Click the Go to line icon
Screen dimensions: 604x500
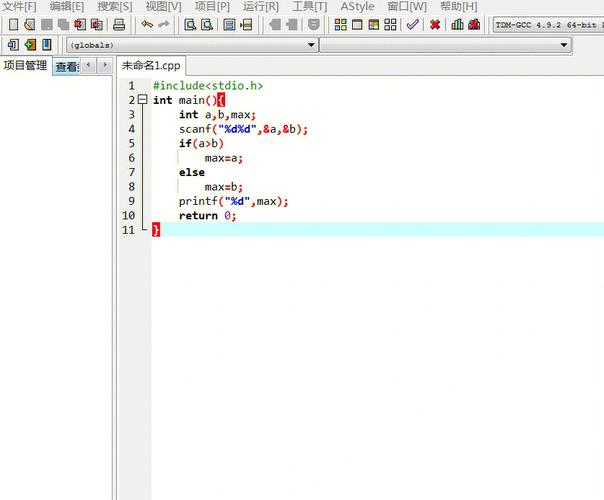246,25
